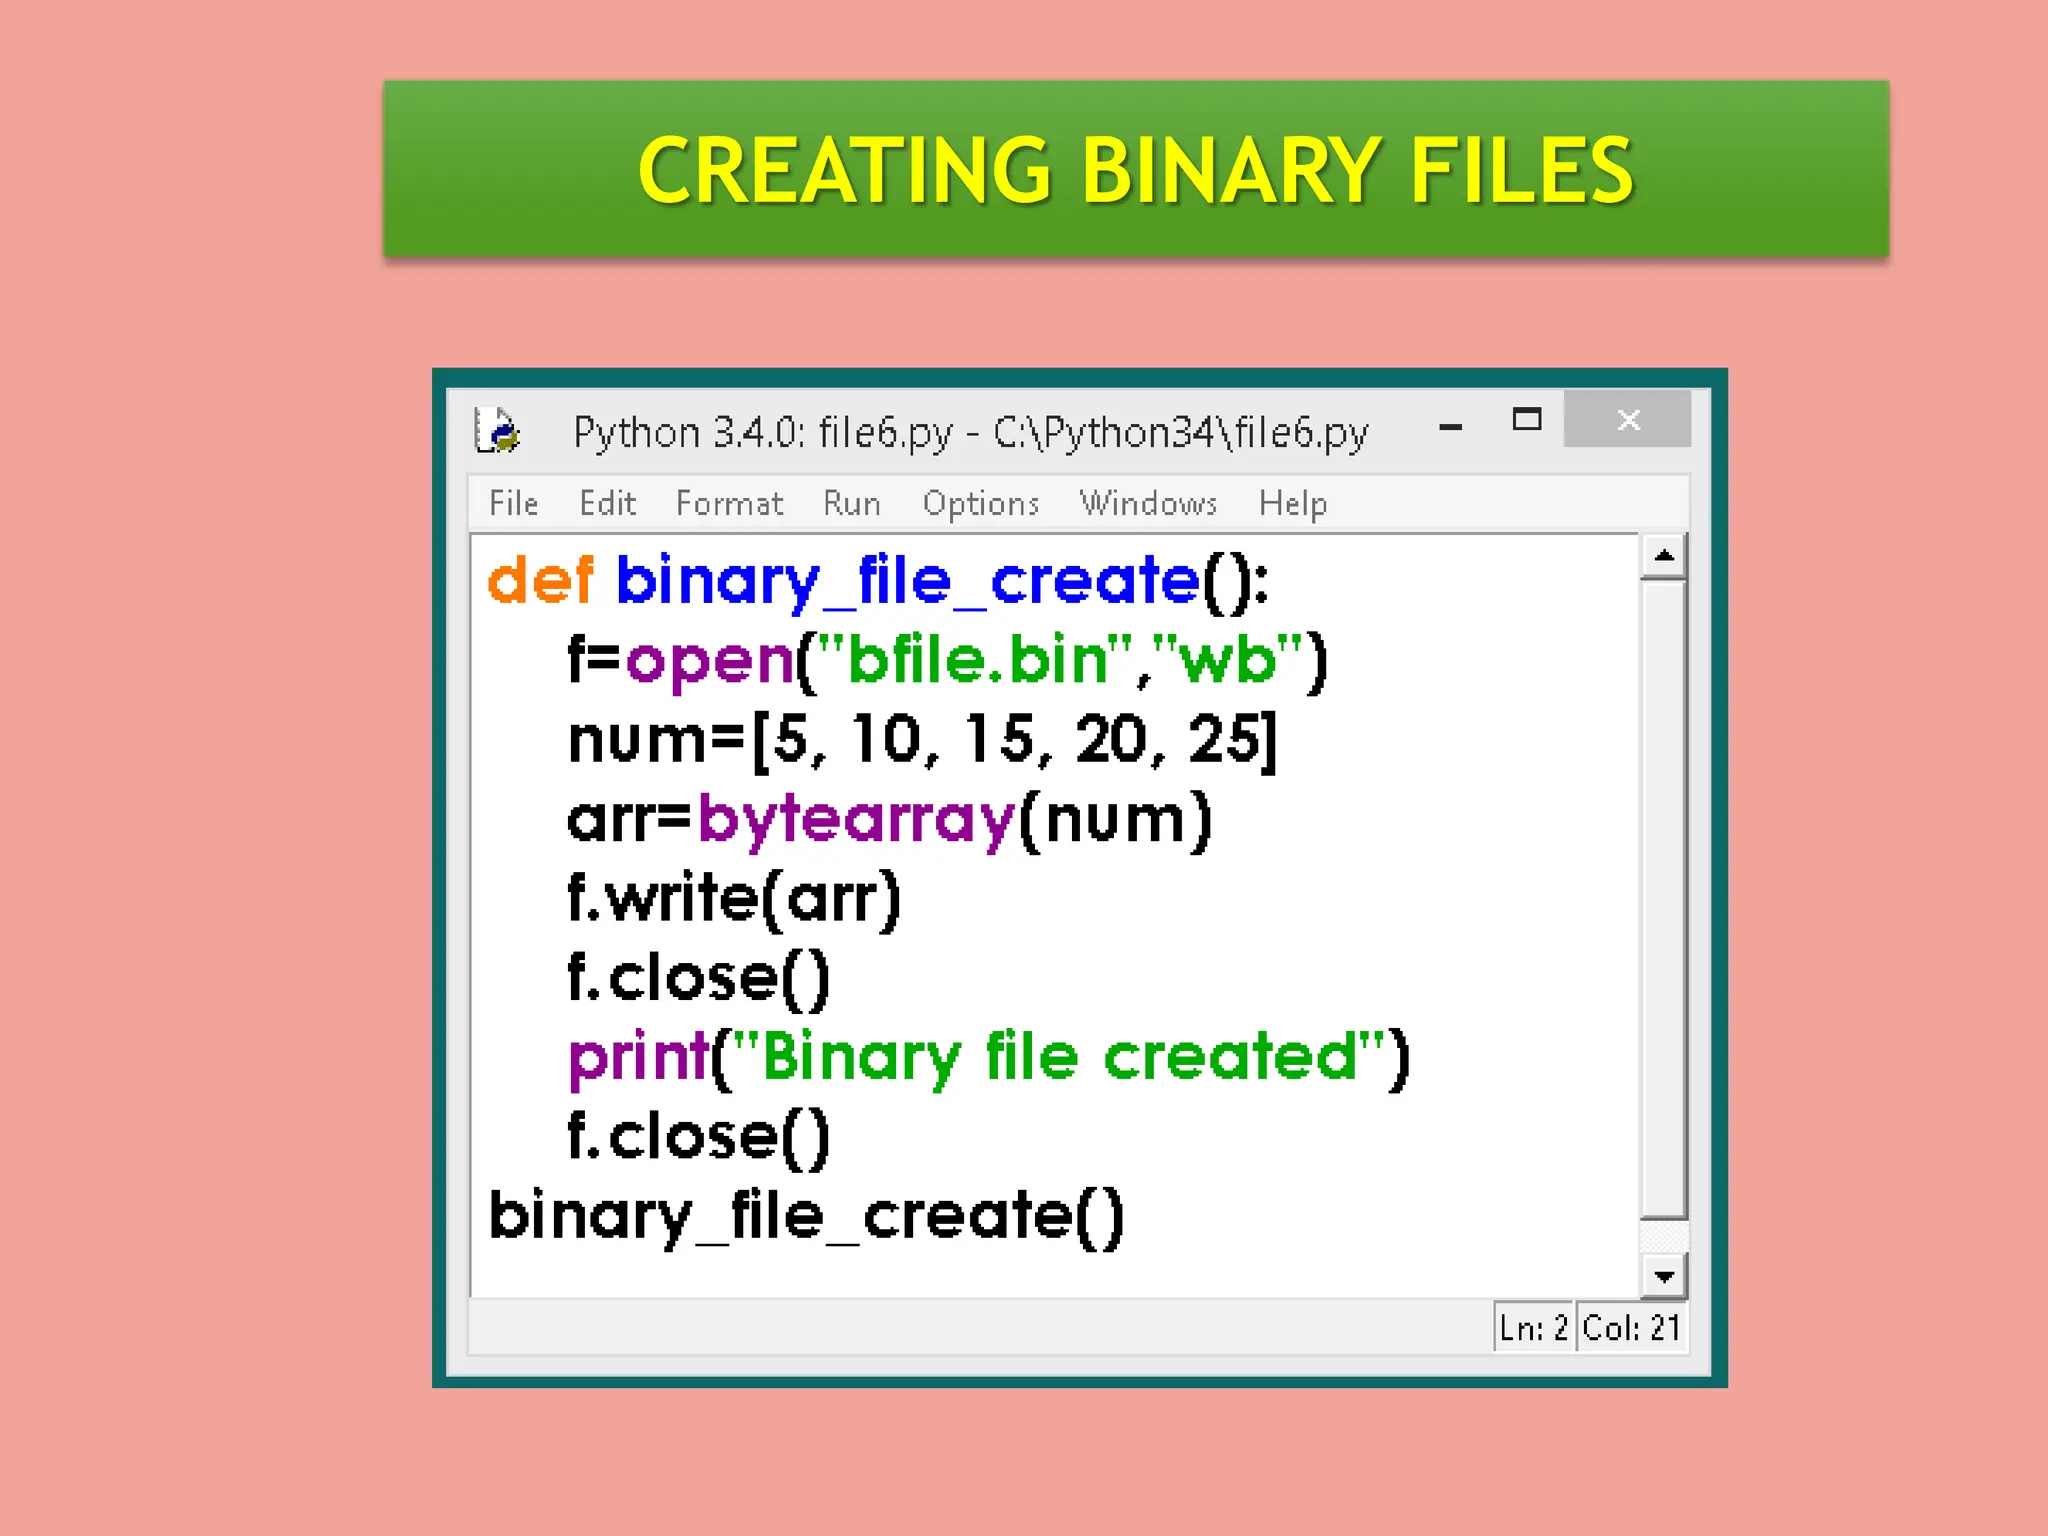Click the num=[5, 10, 15, 20, 25] line
The width and height of the screenshot is (2048, 1536).
pyautogui.click(x=922, y=741)
